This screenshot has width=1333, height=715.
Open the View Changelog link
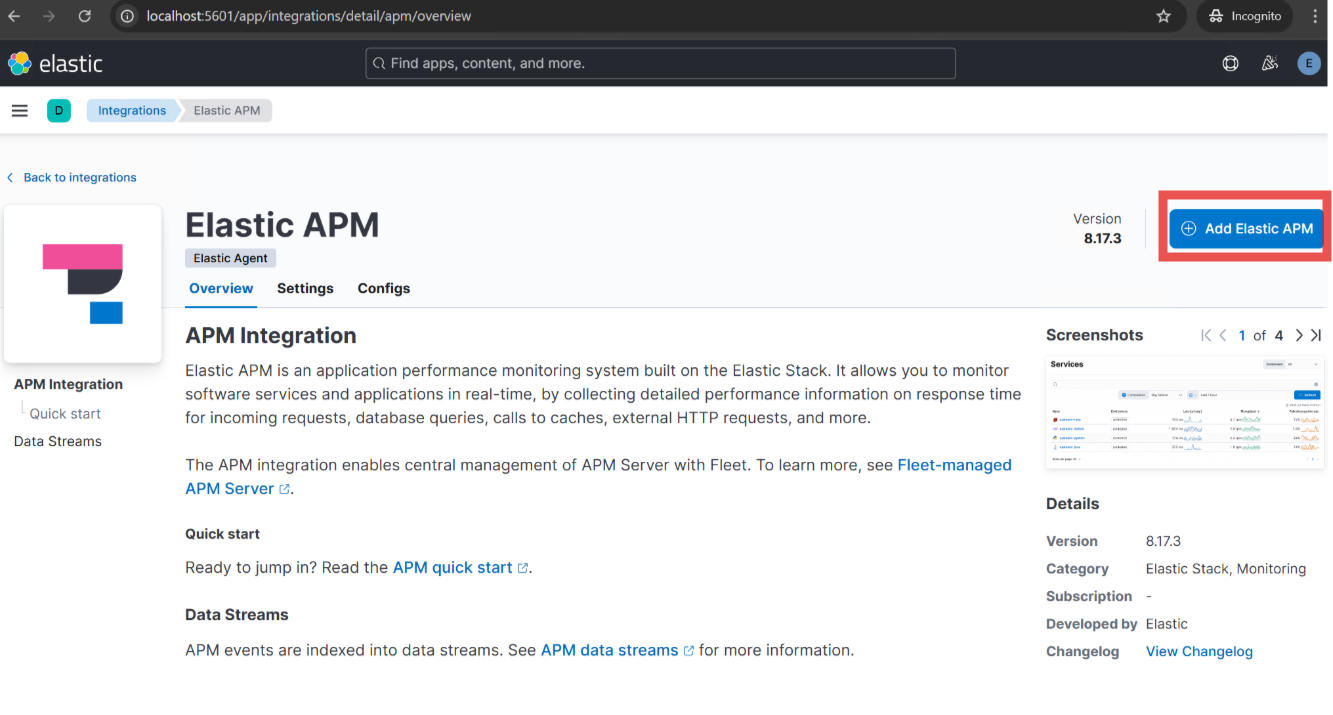click(1199, 651)
